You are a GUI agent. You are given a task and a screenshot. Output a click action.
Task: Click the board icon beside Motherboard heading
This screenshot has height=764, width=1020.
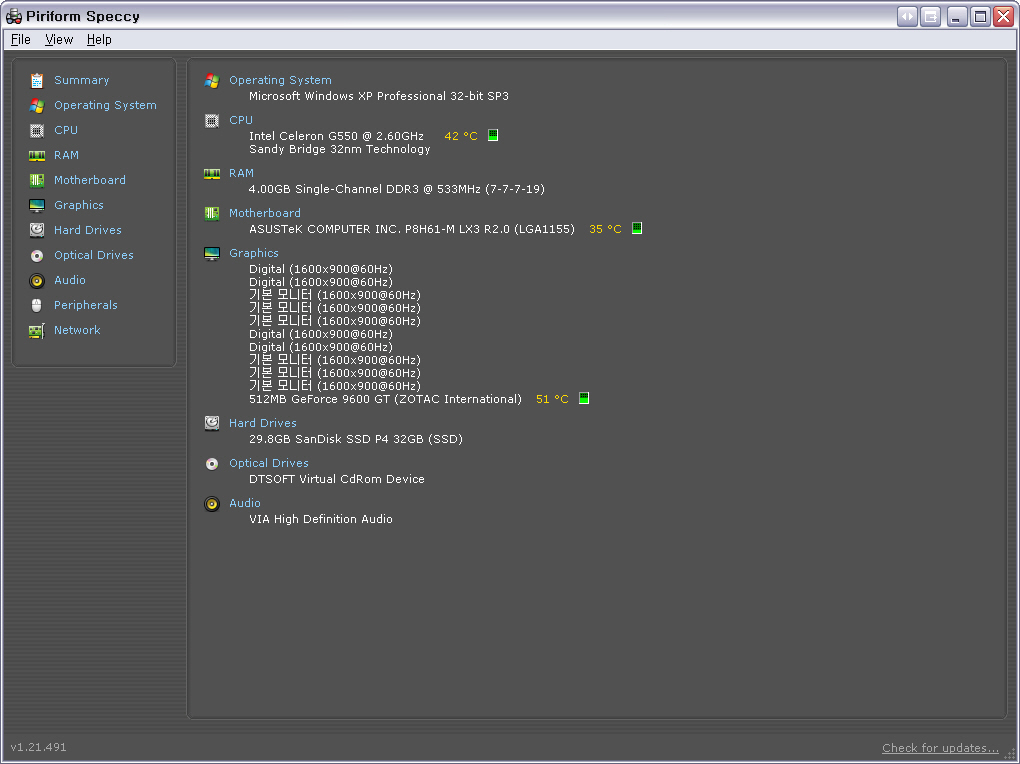click(x=212, y=213)
